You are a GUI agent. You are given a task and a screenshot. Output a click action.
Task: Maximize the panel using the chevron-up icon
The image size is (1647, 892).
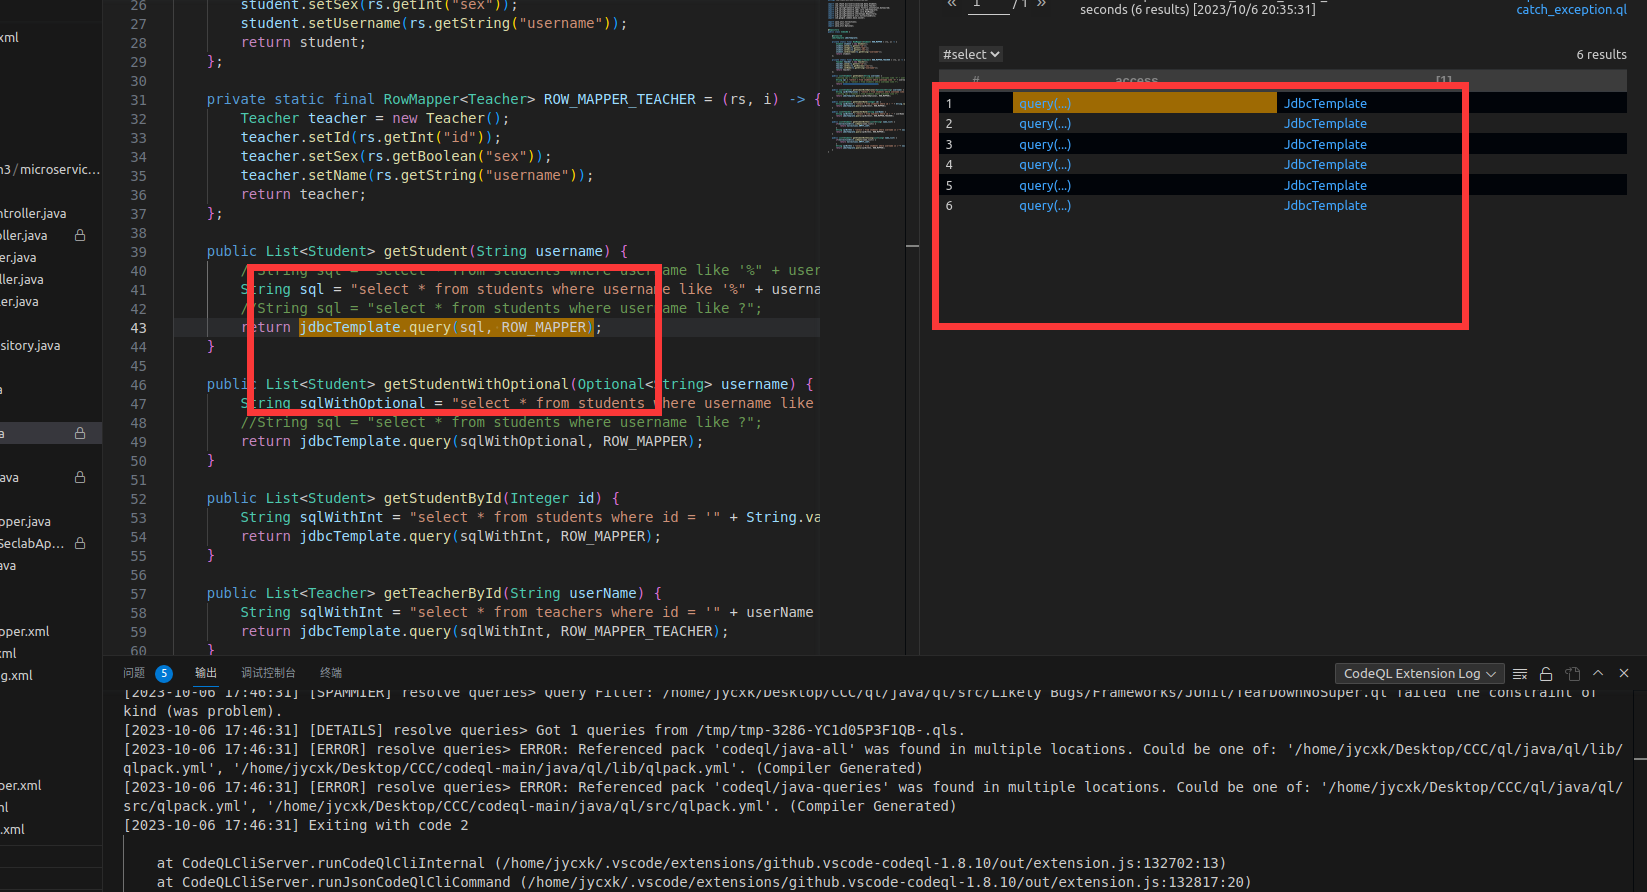point(1598,673)
